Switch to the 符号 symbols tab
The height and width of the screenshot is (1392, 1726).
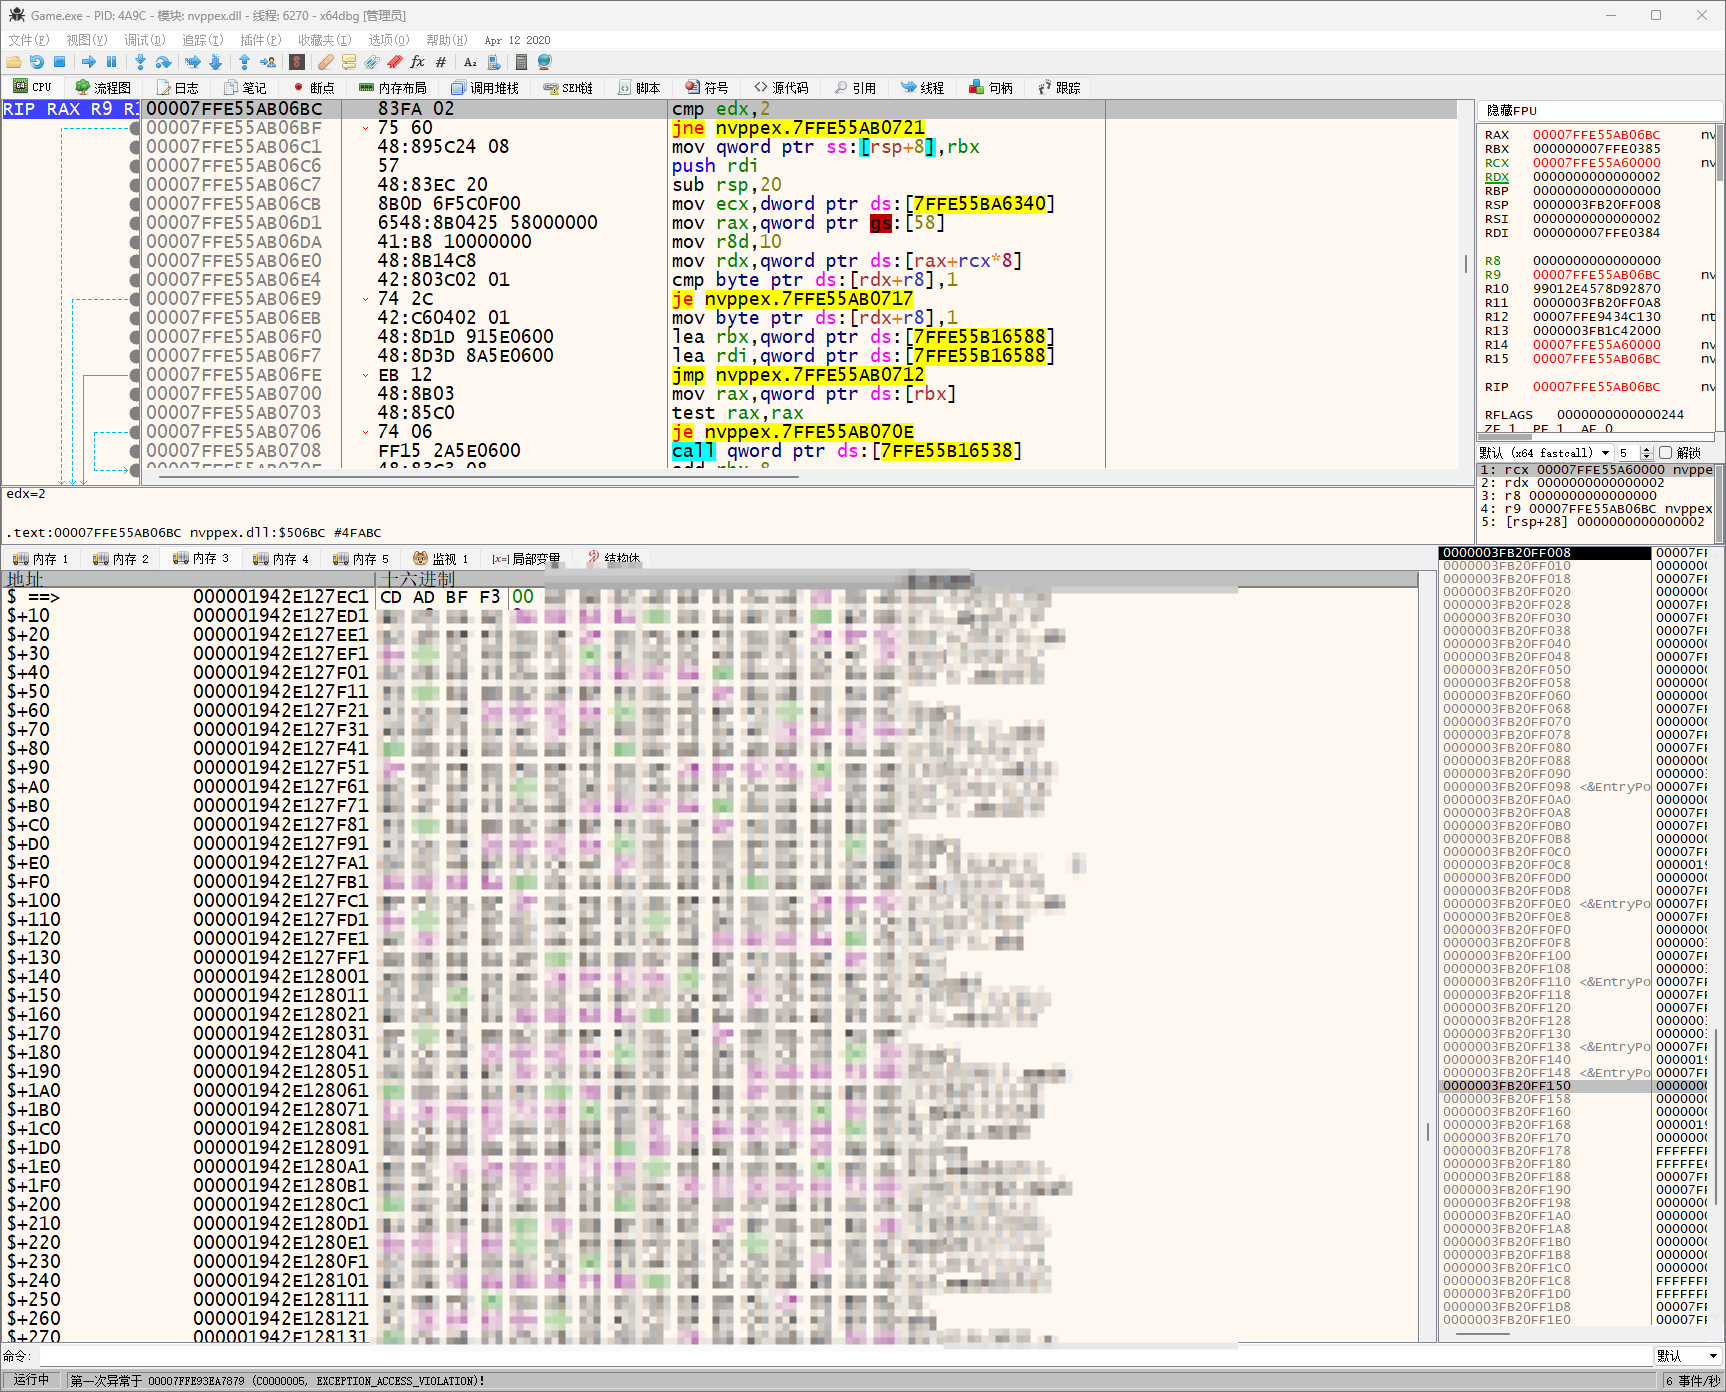[707, 88]
